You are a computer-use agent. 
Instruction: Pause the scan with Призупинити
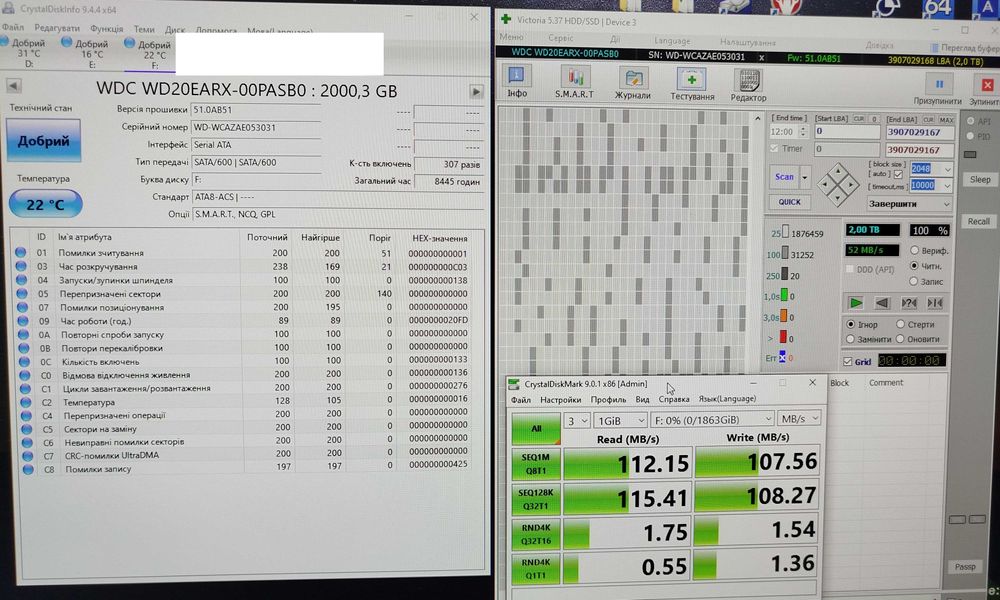pyautogui.click(x=939, y=84)
